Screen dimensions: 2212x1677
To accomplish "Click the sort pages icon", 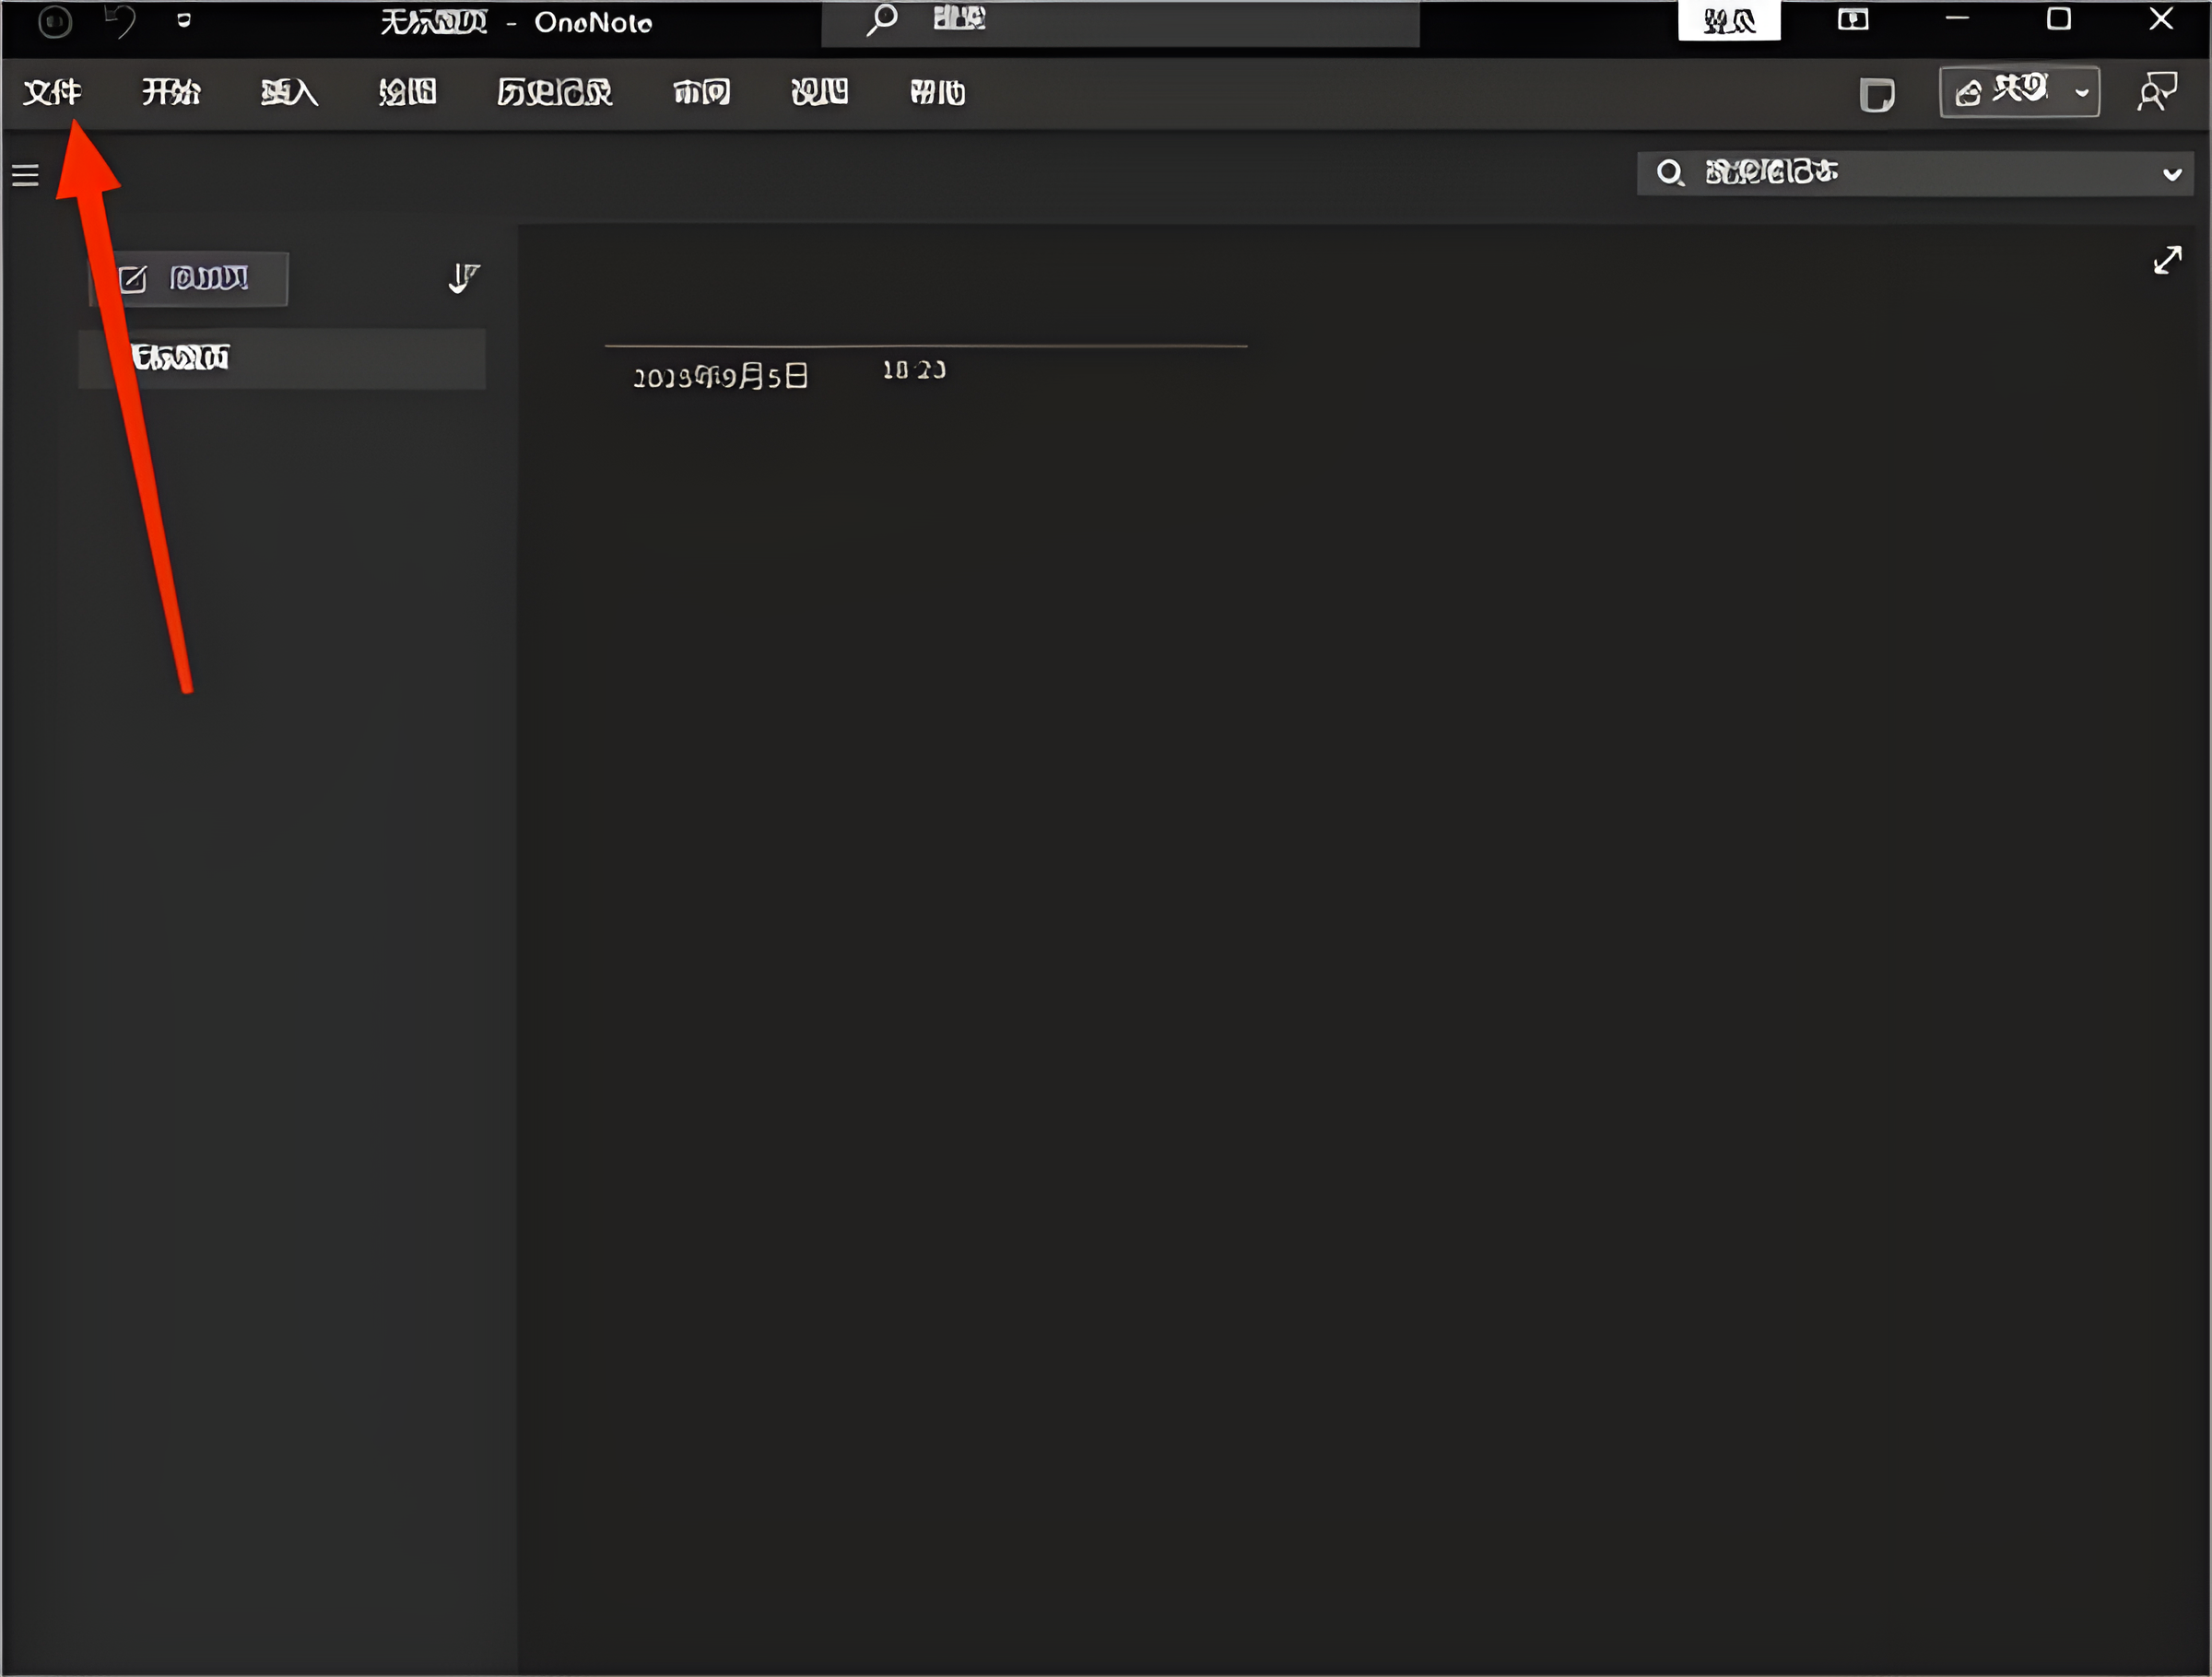I will 464,279.
